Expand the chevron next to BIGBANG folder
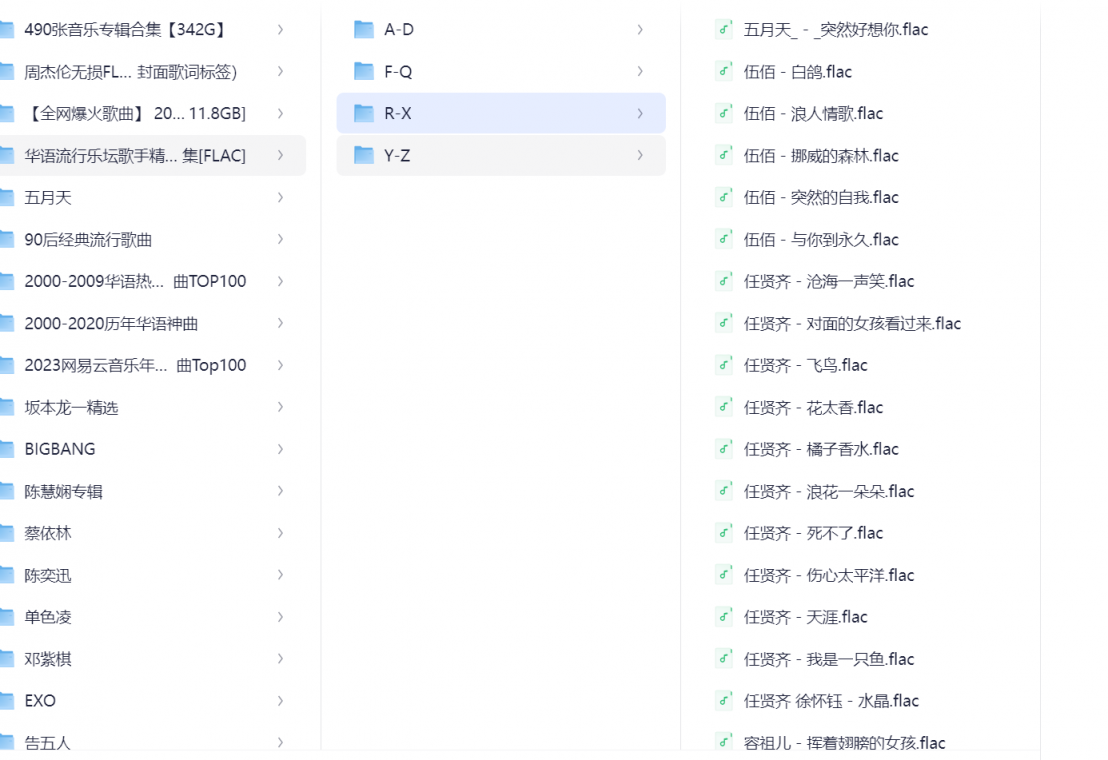 280,450
